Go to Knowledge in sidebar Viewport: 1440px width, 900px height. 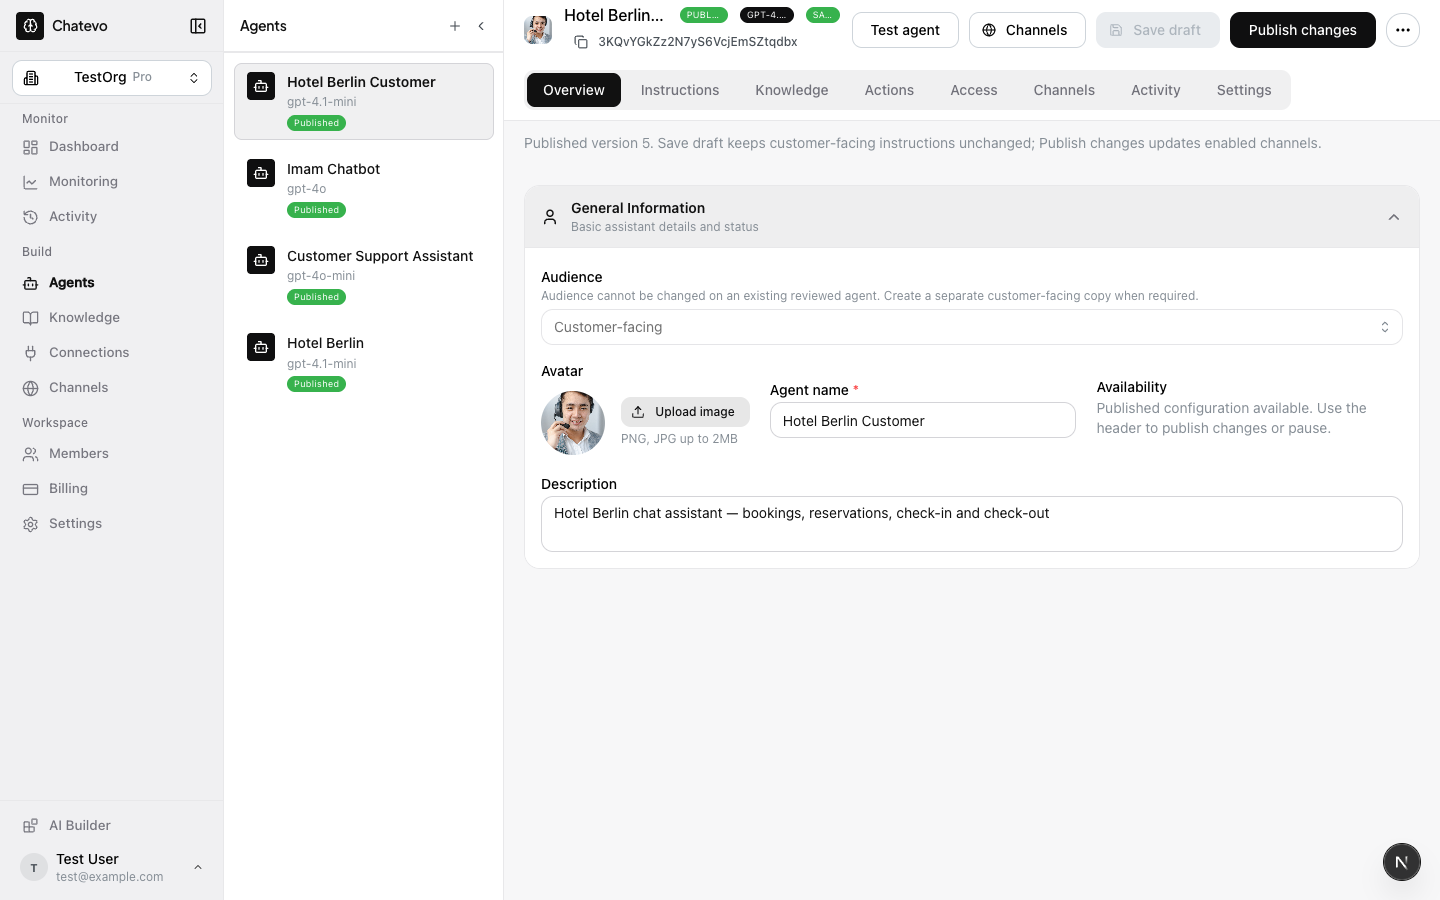pos(112,318)
